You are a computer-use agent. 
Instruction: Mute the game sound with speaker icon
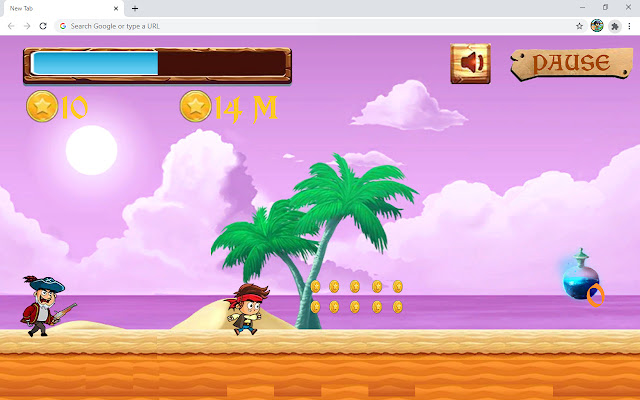[x=470, y=63]
